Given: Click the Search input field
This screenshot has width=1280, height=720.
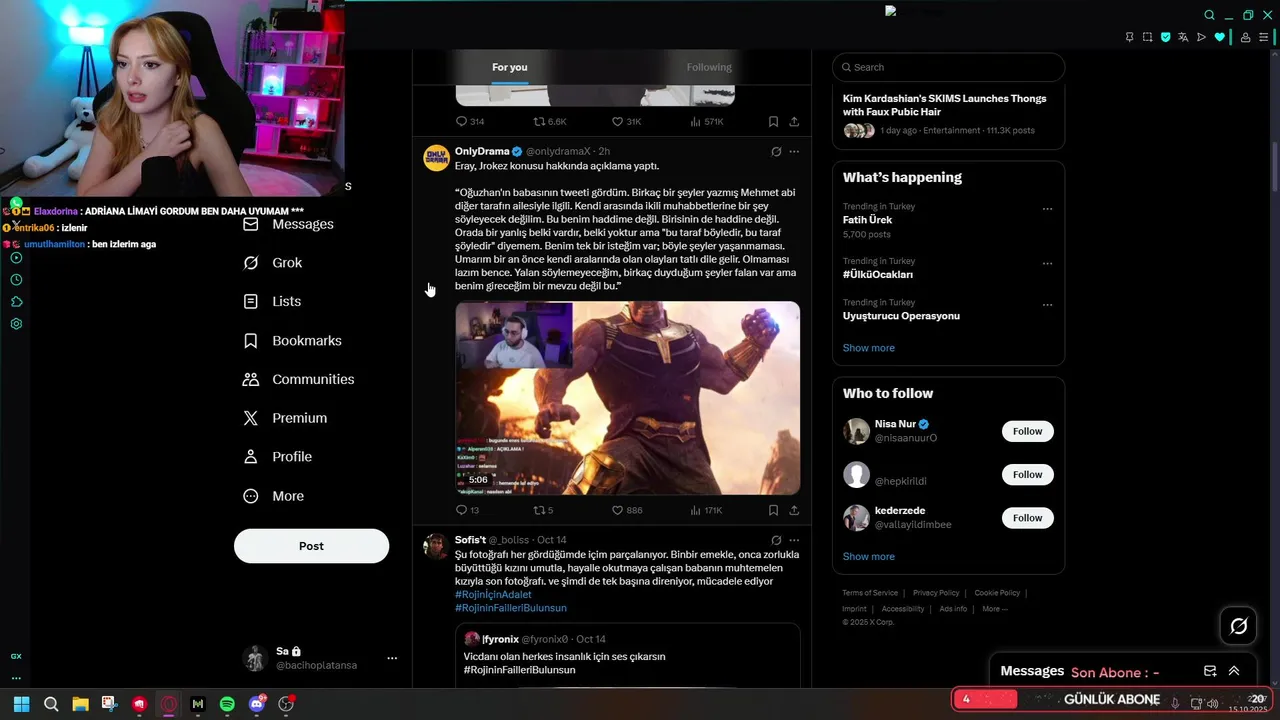Looking at the screenshot, I should (948, 67).
